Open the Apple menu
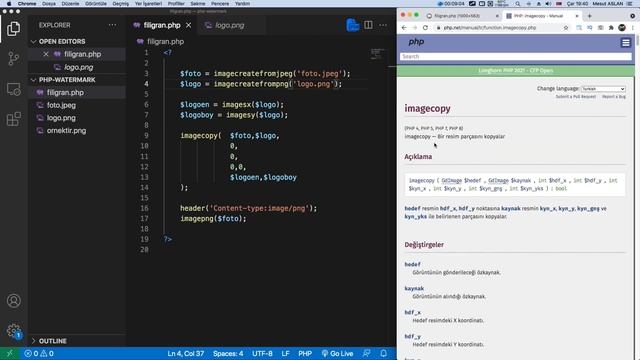 pos(9,4)
